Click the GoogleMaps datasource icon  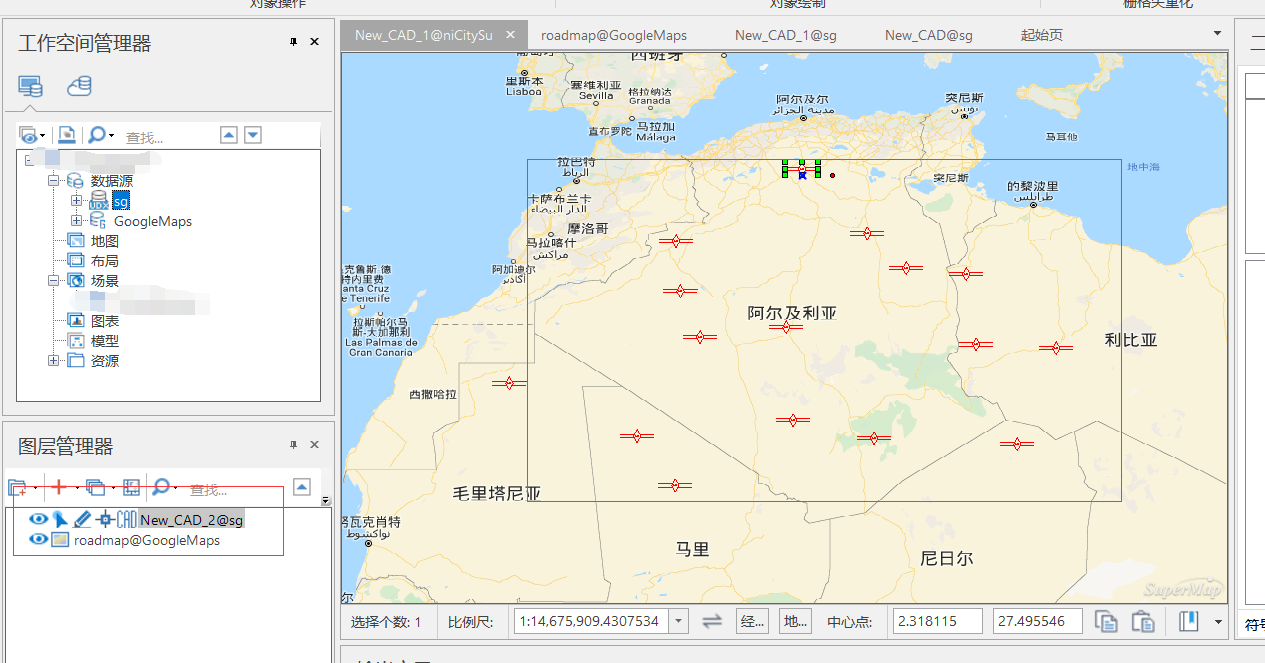[98, 220]
